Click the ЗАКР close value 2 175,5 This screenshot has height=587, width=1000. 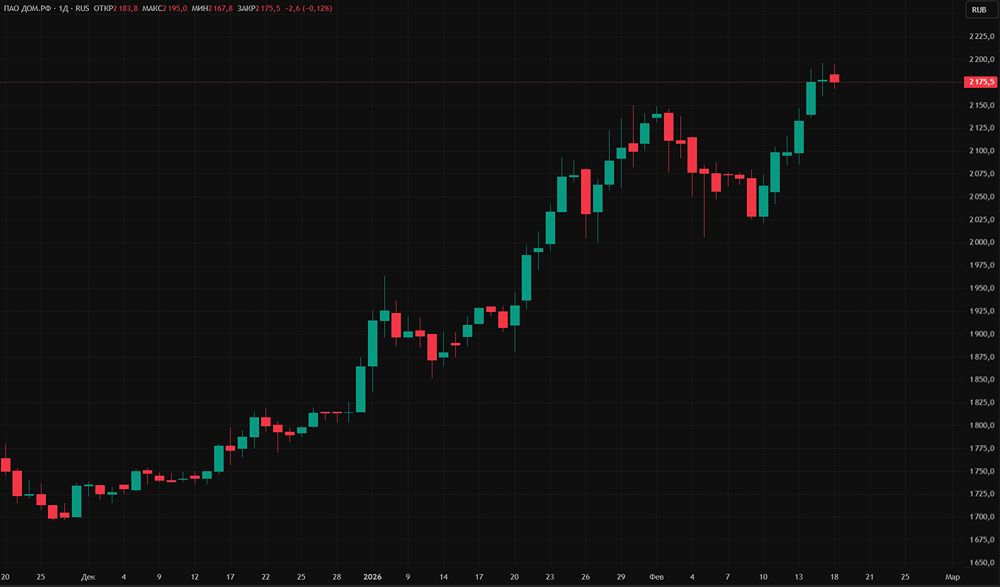268,8
